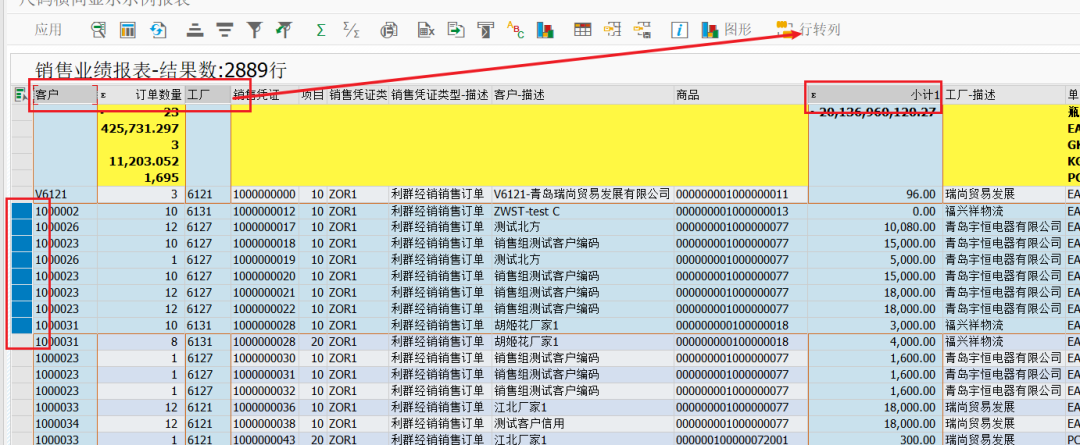The image size is (1080, 445).
Task: Save layout using the grid-save icon
Action: tap(643, 30)
